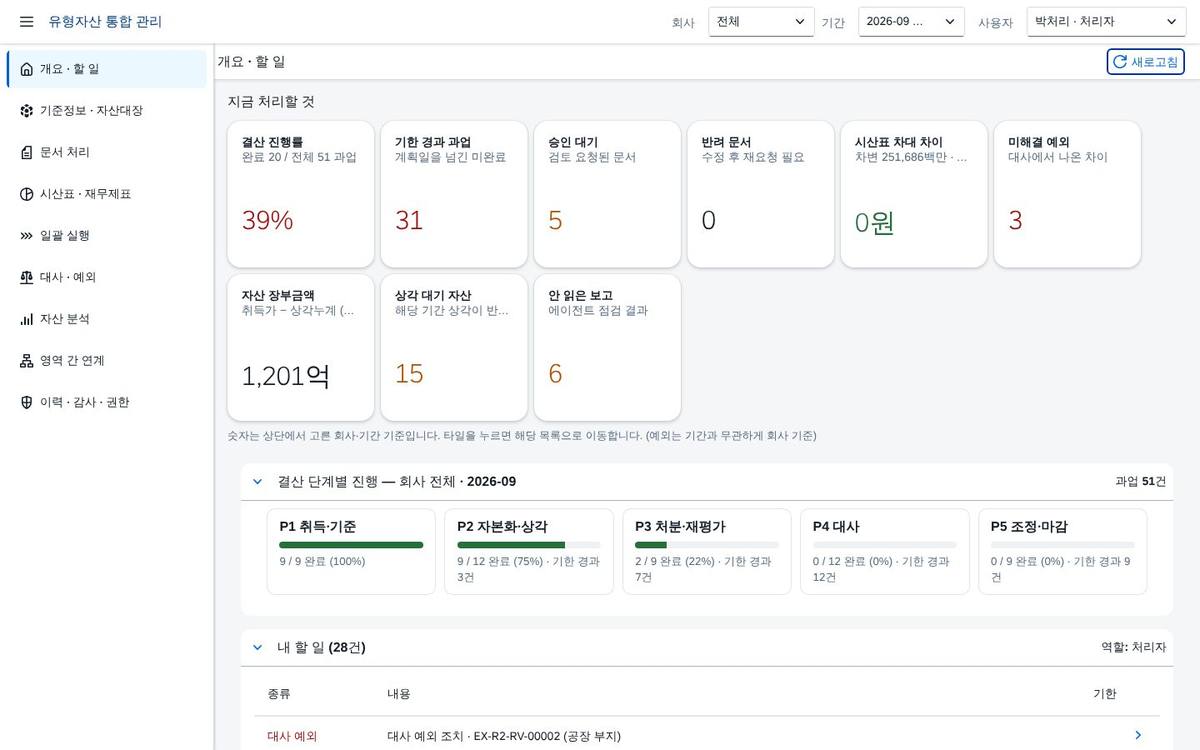1200x750 pixels.
Task: Click the 과업 51건 count text
Action: tap(1141, 482)
